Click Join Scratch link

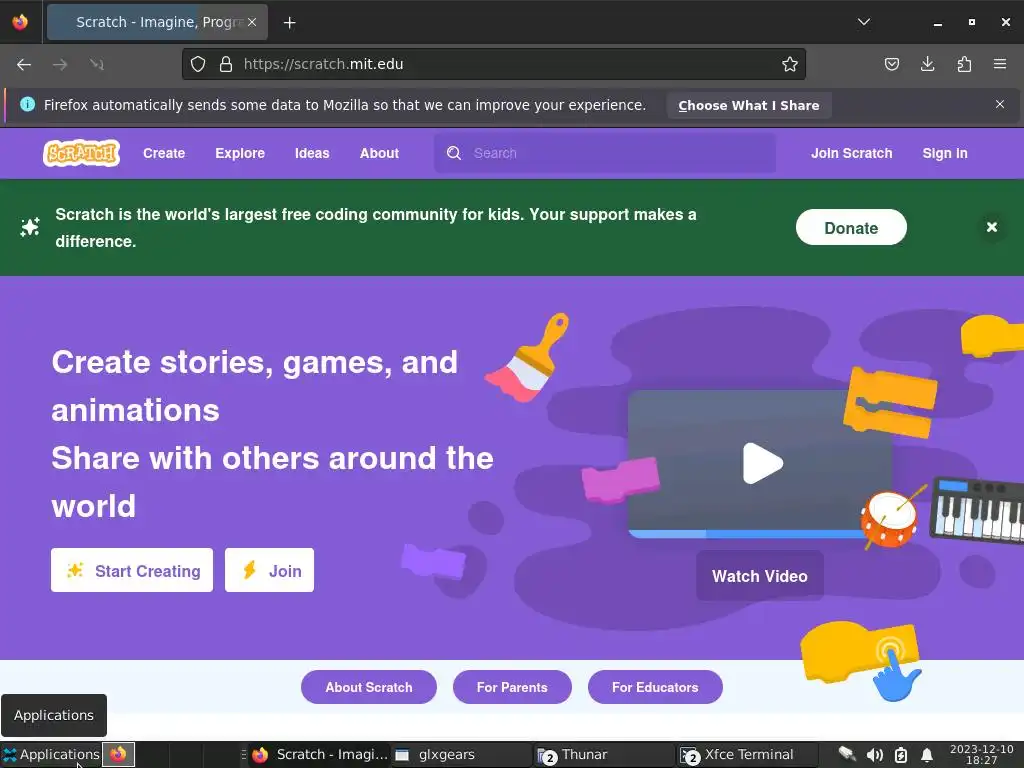[852, 153]
